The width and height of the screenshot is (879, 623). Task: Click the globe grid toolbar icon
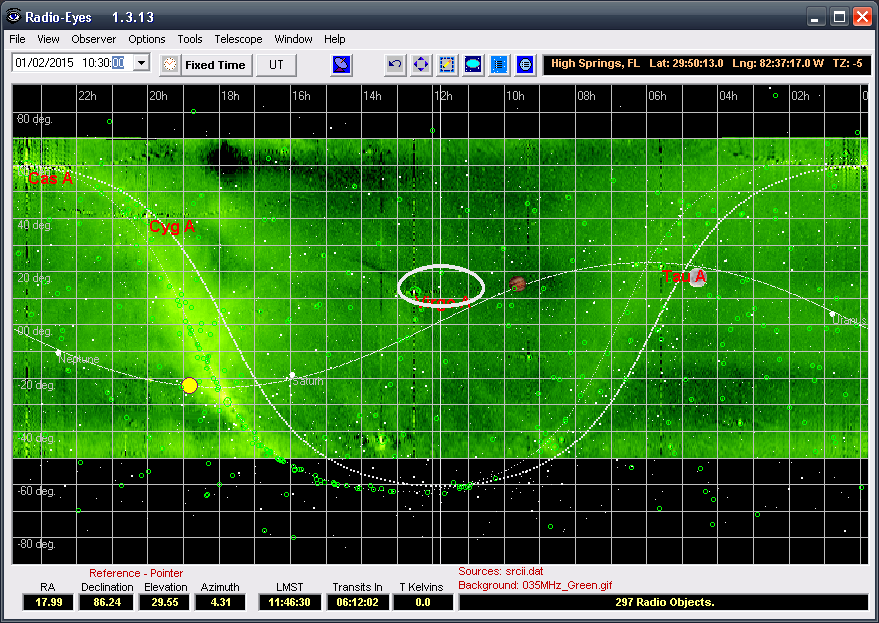tap(525, 64)
